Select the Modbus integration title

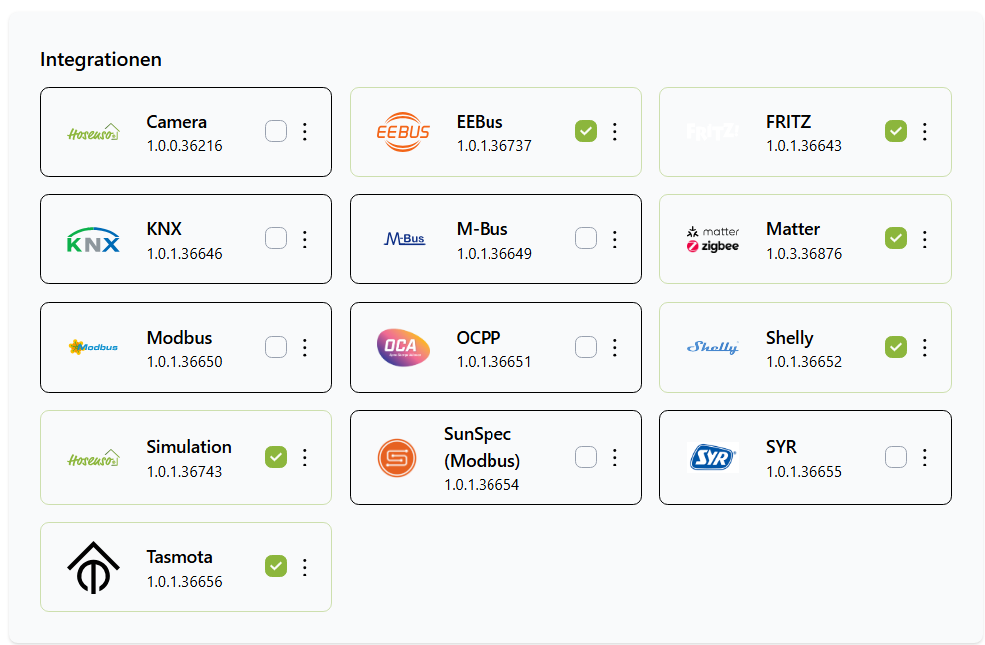click(x=180, y=338)
